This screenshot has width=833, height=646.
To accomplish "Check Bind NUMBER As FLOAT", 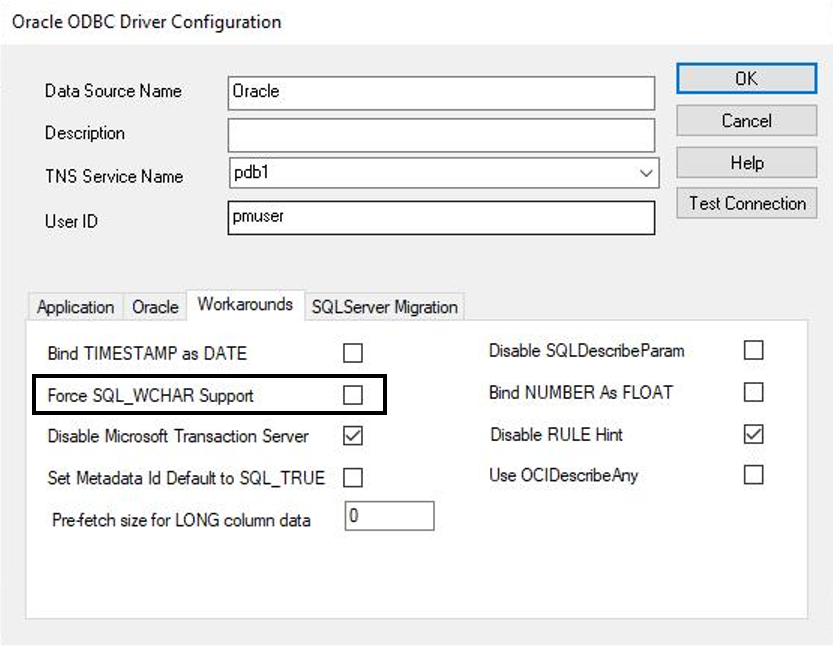I will (x=753, y=392).
